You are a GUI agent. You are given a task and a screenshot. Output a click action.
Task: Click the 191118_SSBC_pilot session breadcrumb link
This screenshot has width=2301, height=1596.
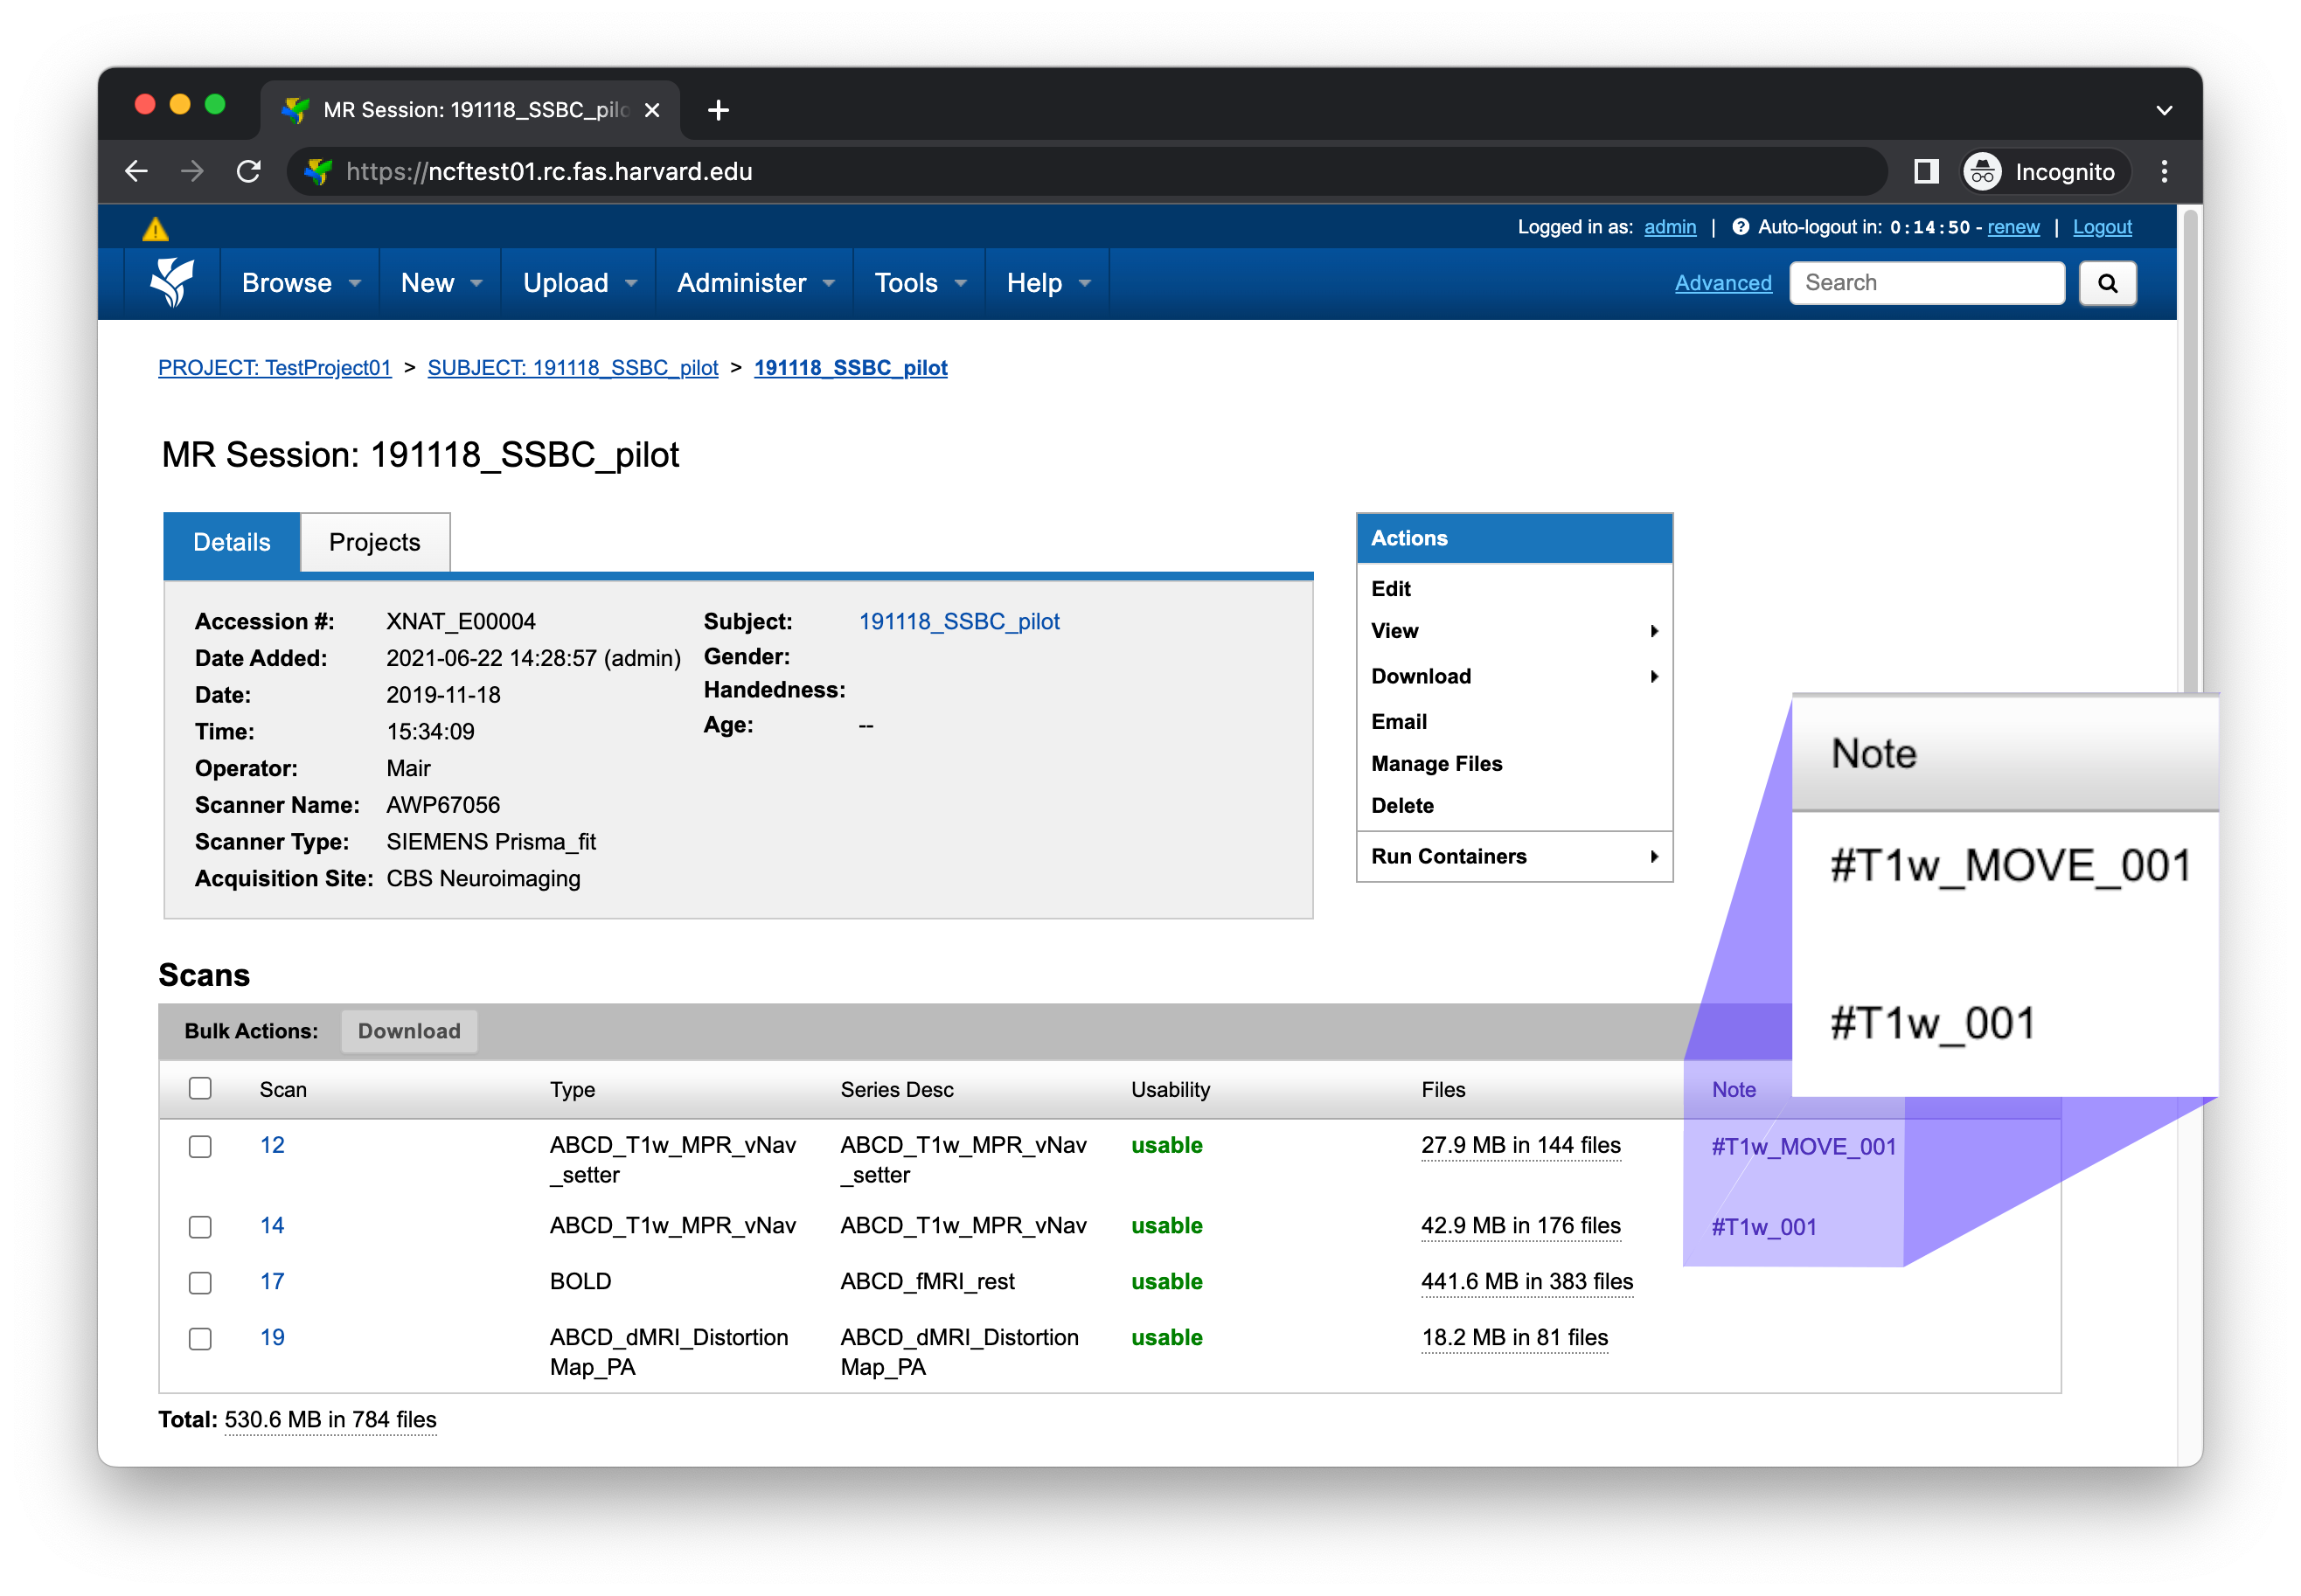[851, 368]
